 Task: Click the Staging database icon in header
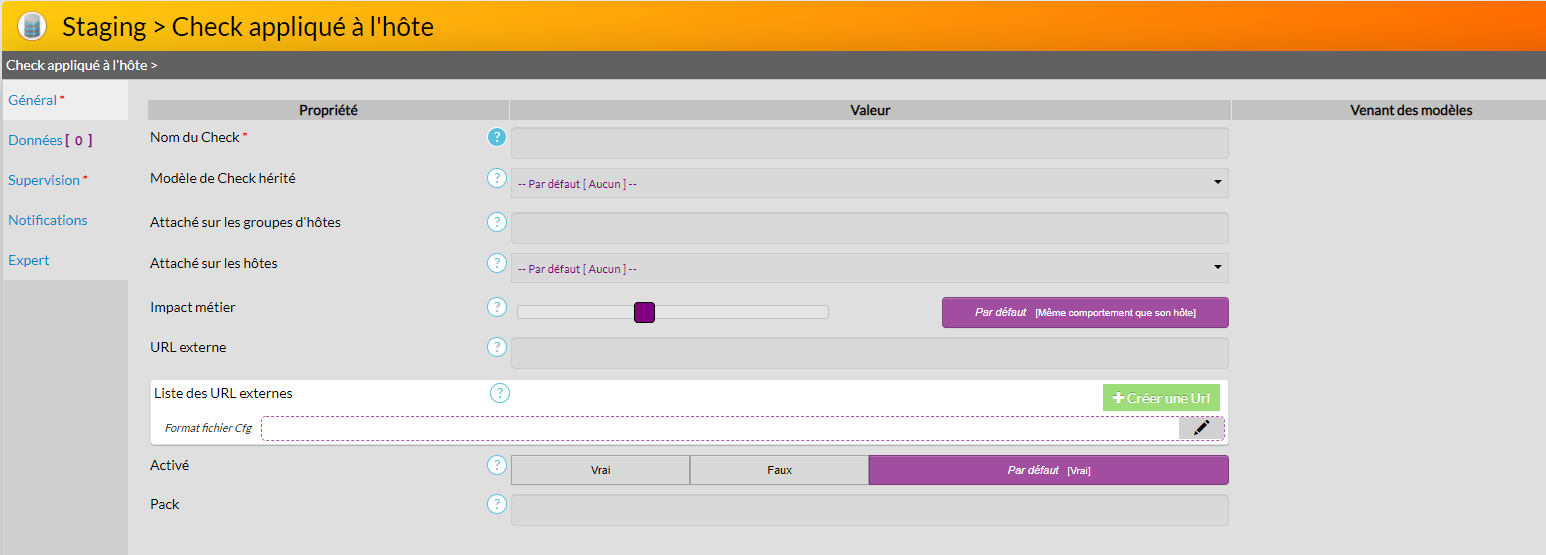coord(32,26)
